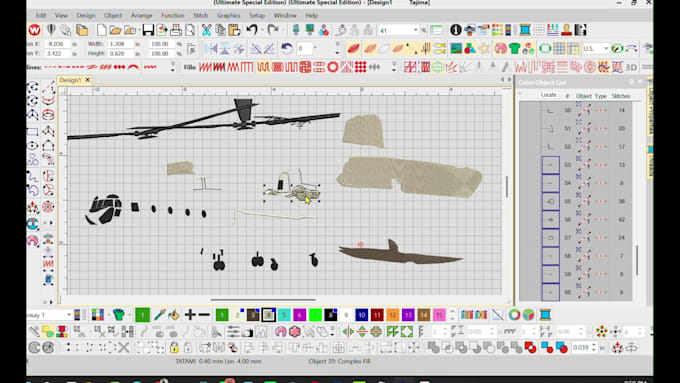Toggle the 3D view button

[x=631, y=67]
